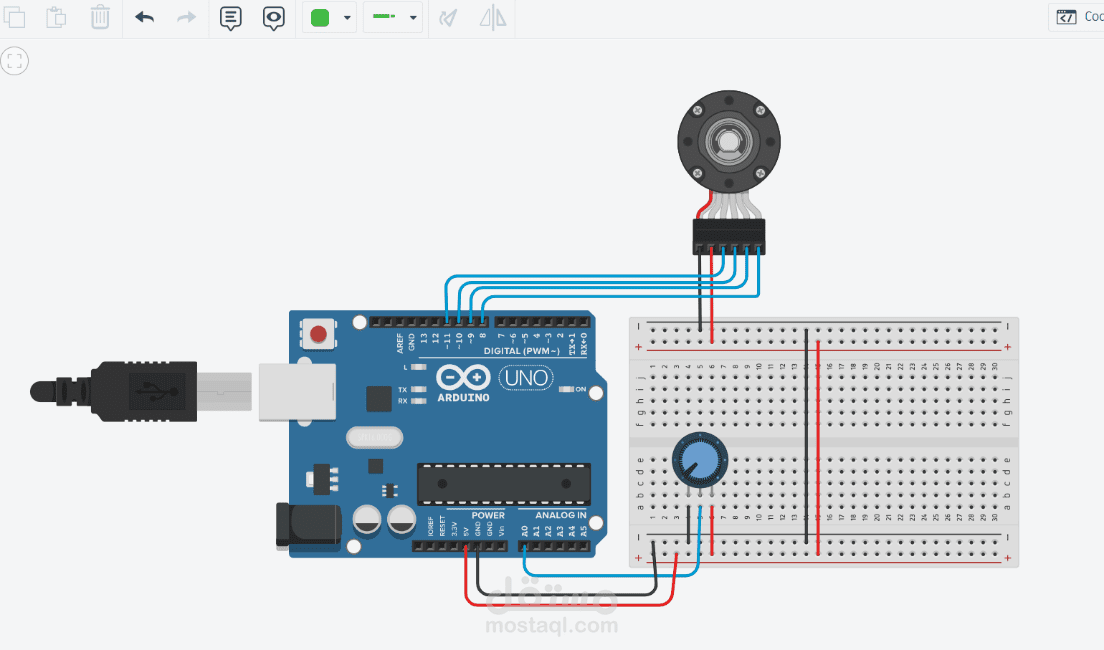
Task: Select the Copy tool in the toolbar
Action: pos(15,17)
